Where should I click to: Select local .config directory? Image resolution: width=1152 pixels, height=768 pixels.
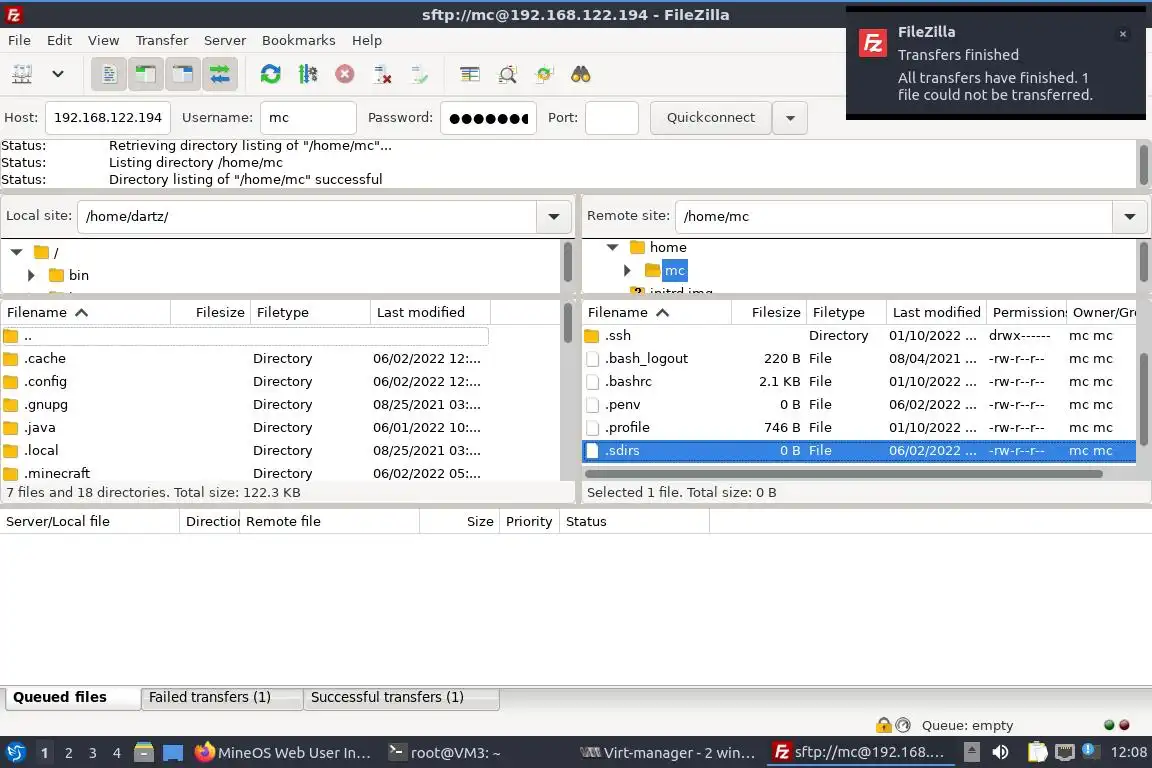pos(245,381)
